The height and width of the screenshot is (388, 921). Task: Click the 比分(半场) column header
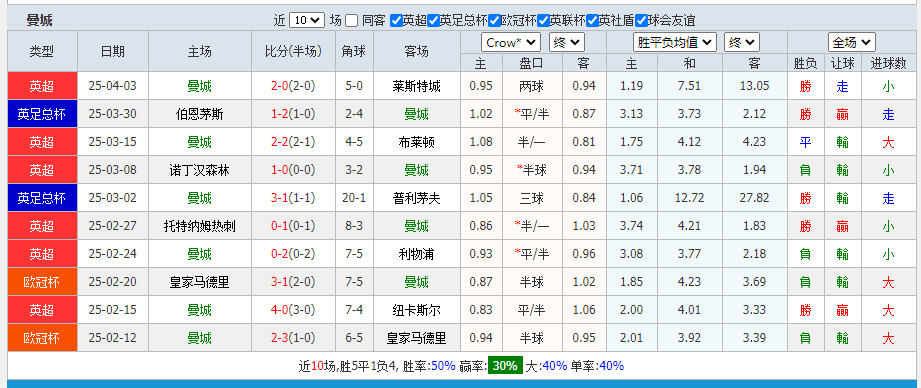293,52
